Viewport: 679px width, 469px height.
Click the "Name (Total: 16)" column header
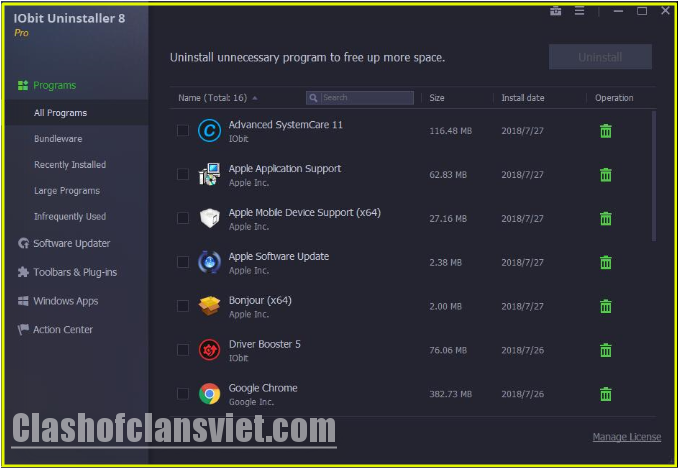[x=212, y=98]
